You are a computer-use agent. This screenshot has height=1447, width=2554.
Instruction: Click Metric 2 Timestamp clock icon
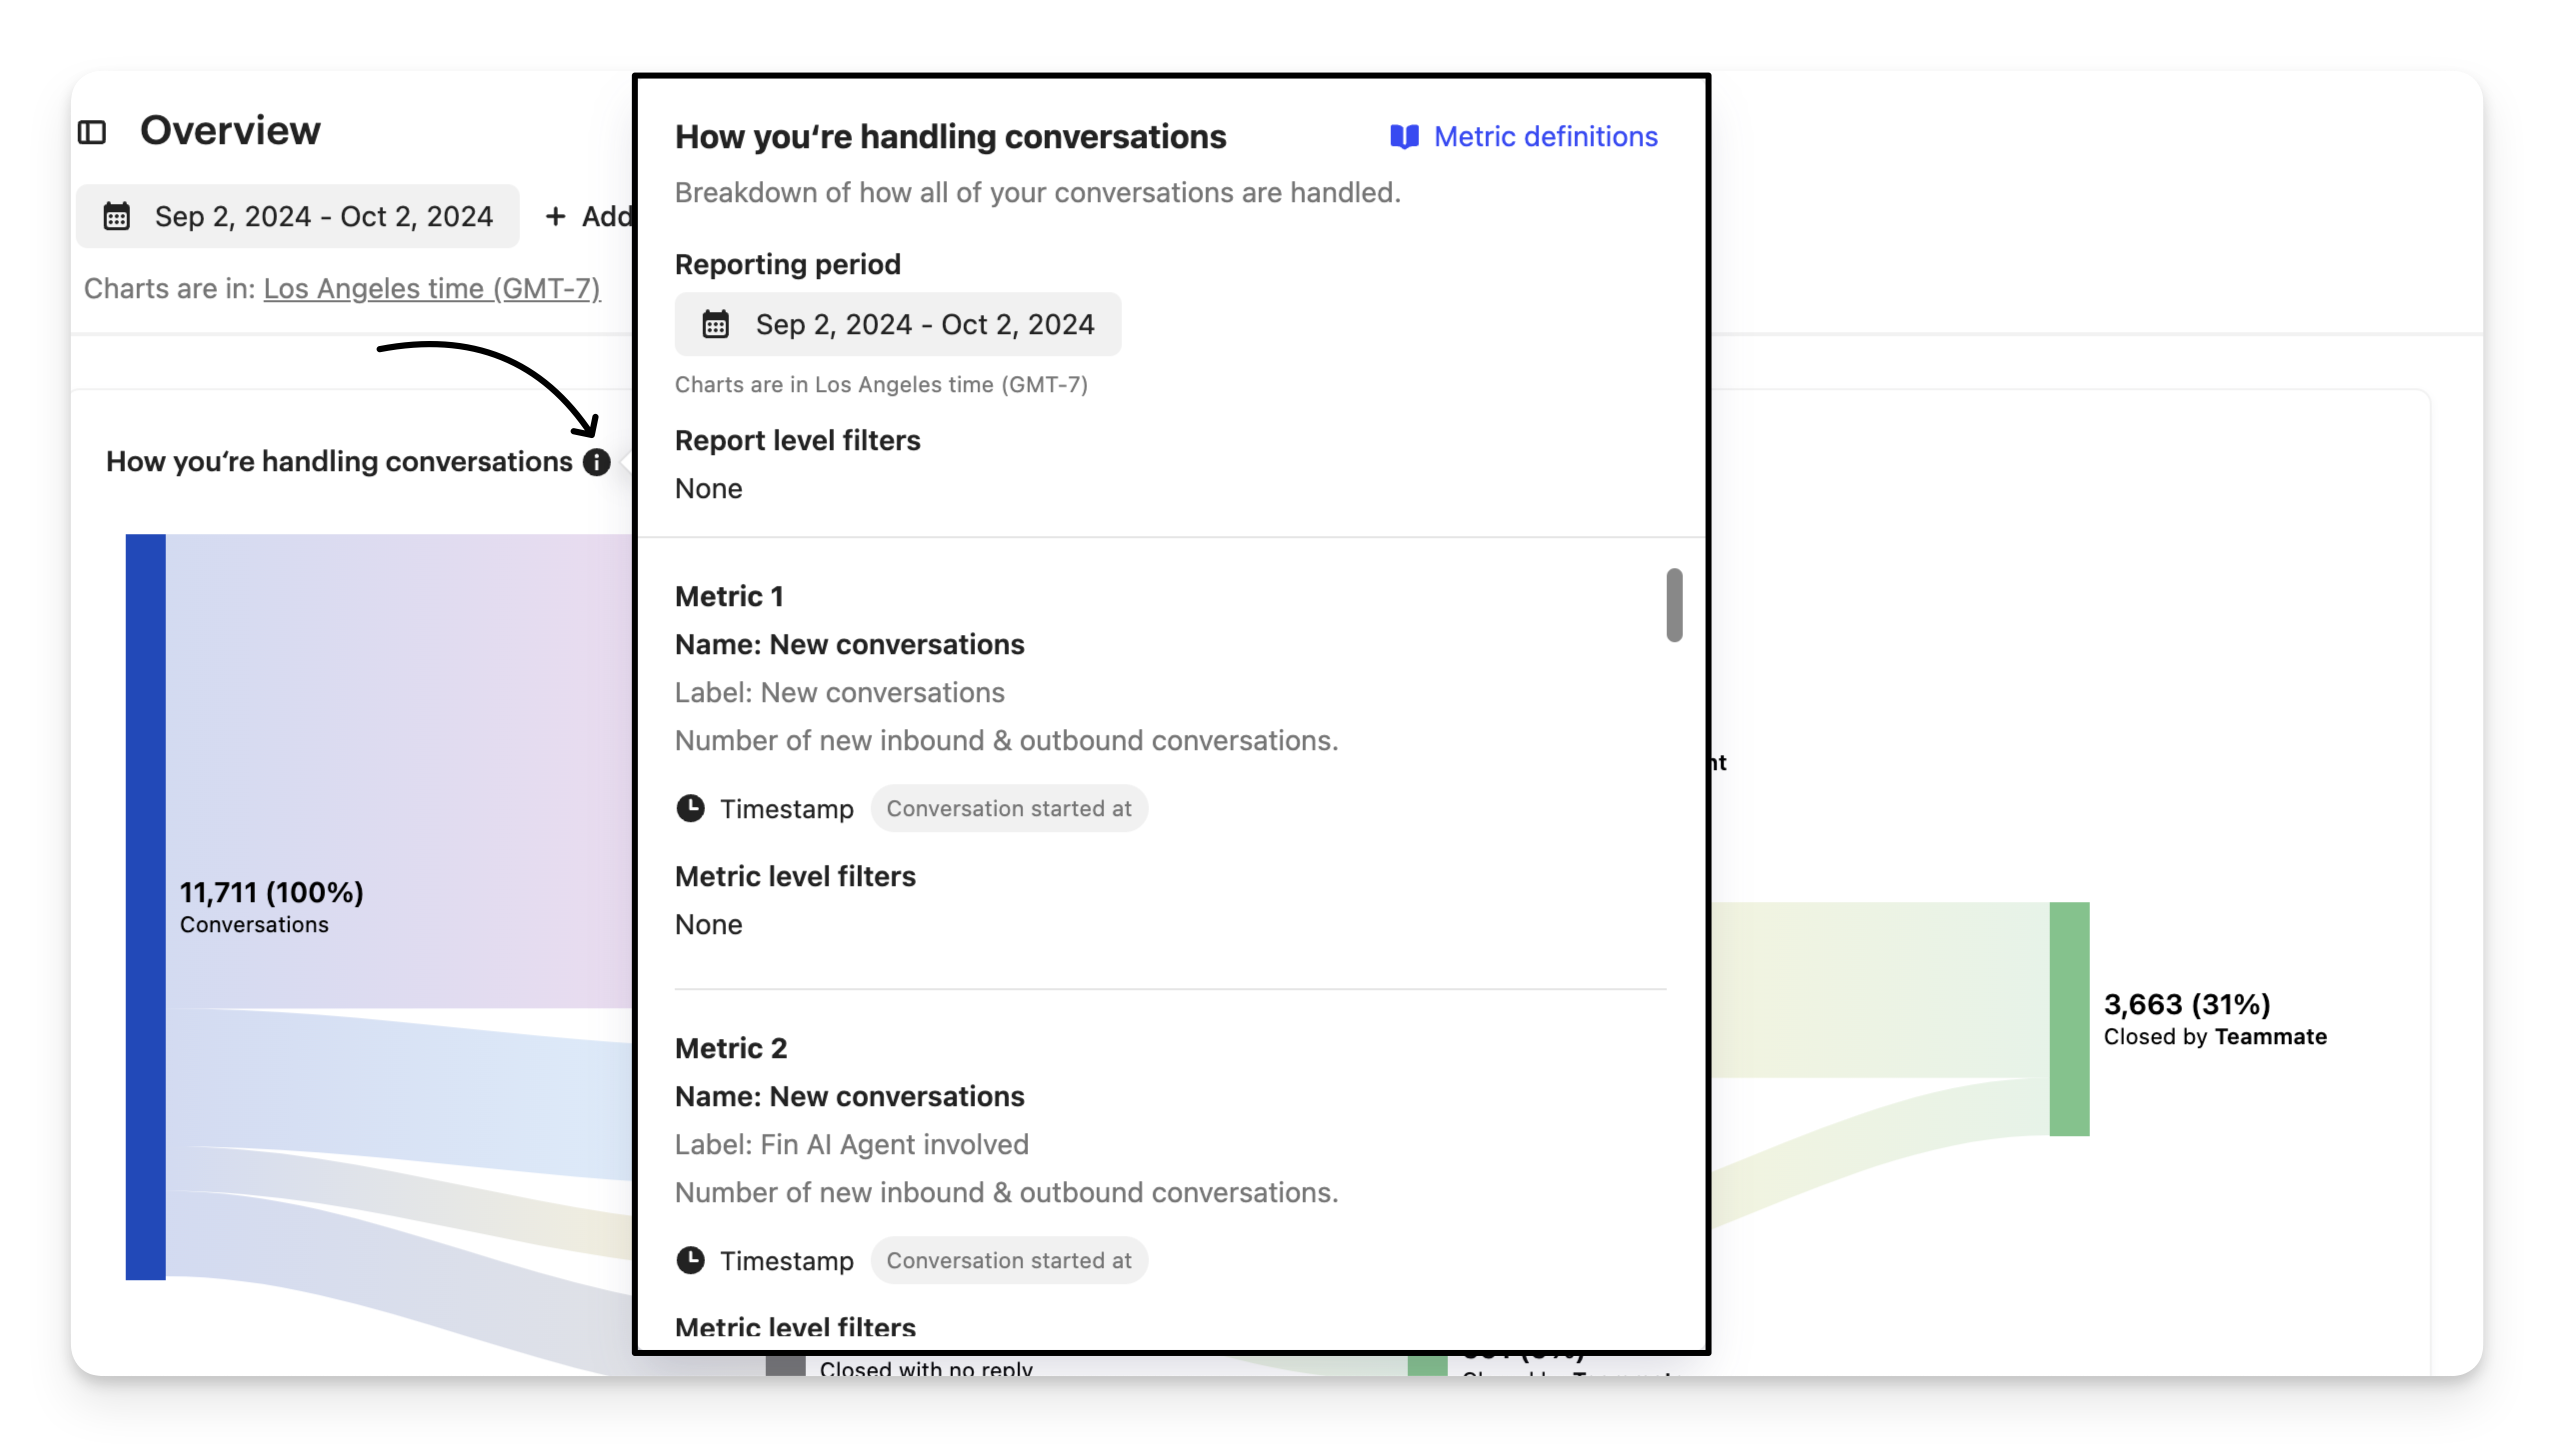point(691,1260)
